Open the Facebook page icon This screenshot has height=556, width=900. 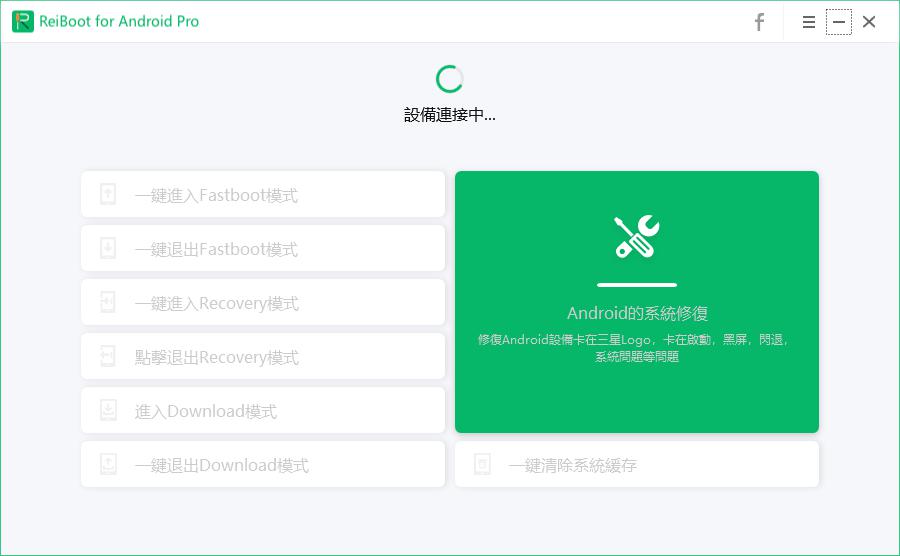click(759, 22)
